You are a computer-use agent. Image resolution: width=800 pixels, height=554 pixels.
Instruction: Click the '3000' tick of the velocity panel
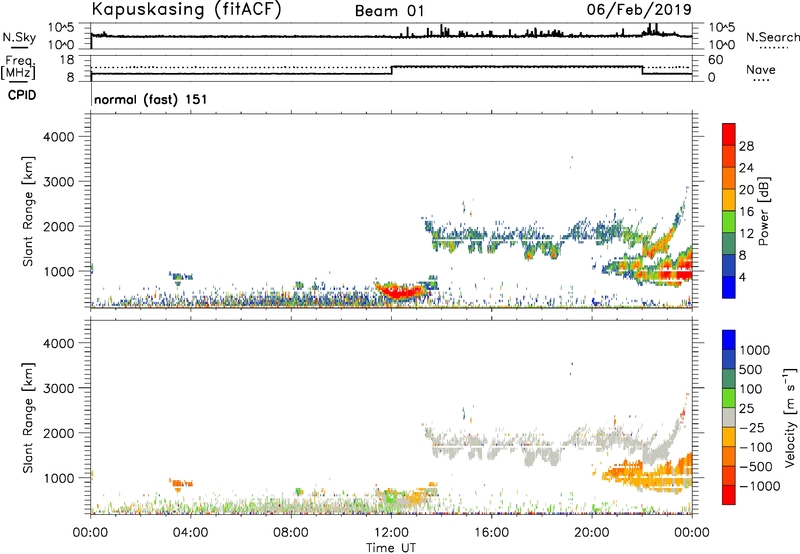click(59, 388)
